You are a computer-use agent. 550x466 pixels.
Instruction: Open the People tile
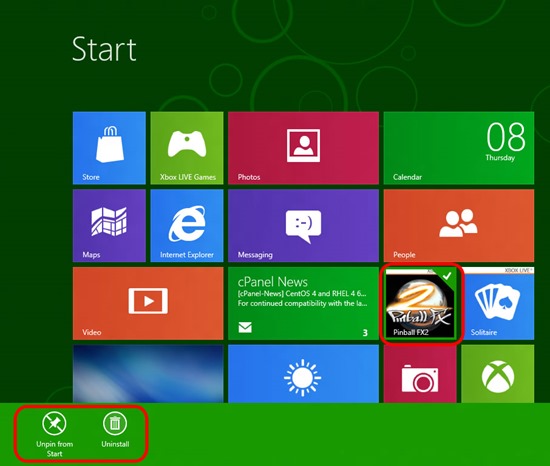tap(459, 225)
